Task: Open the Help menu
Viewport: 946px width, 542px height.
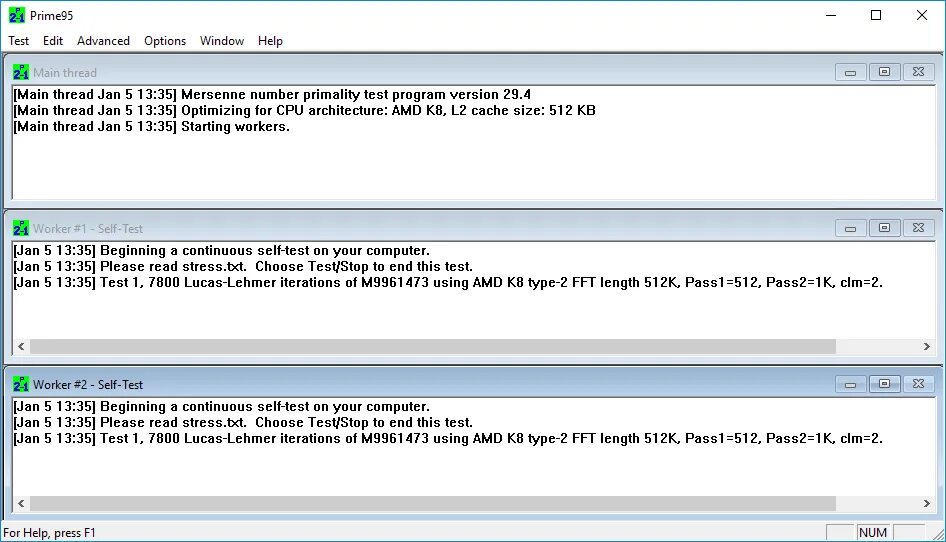Action: point(270,40)
